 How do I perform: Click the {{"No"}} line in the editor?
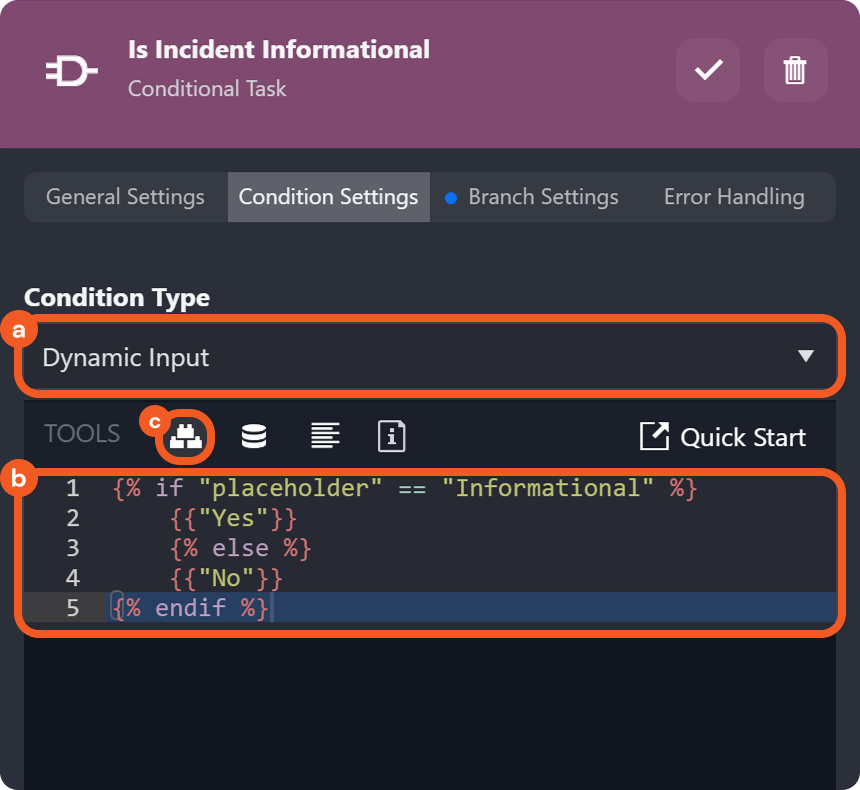tap(226, 578)
